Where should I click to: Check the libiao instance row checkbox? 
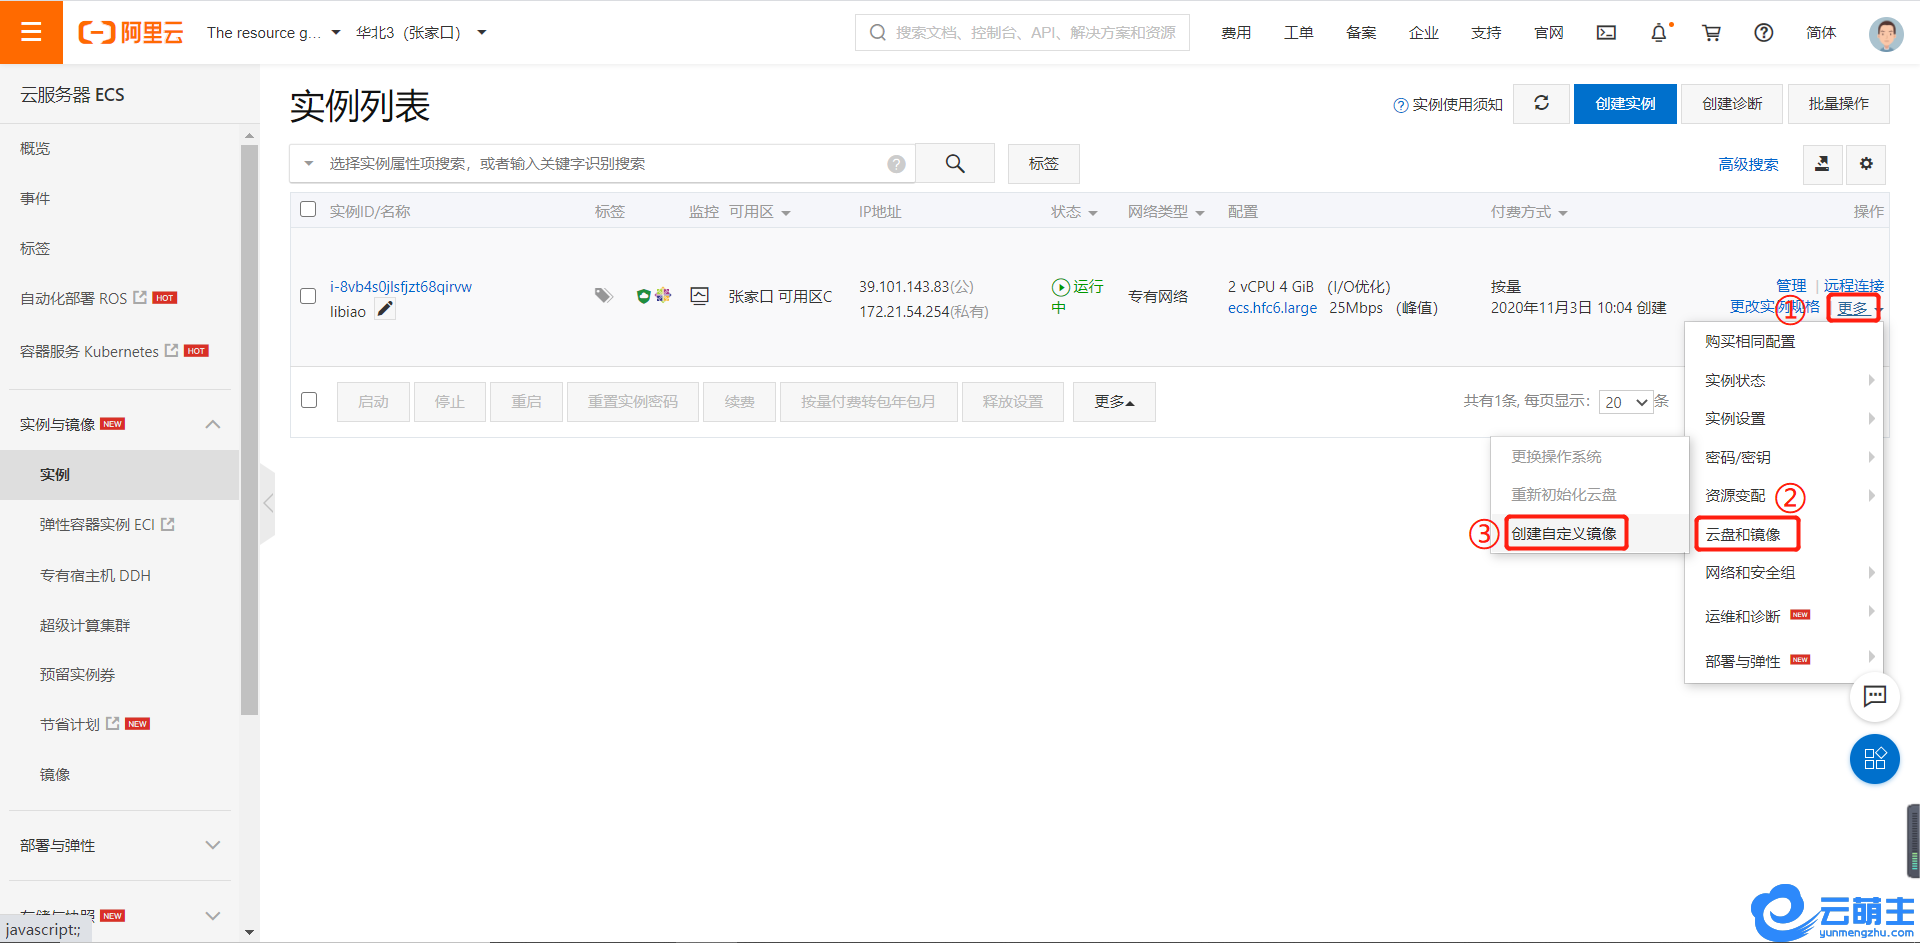point(308,296)
